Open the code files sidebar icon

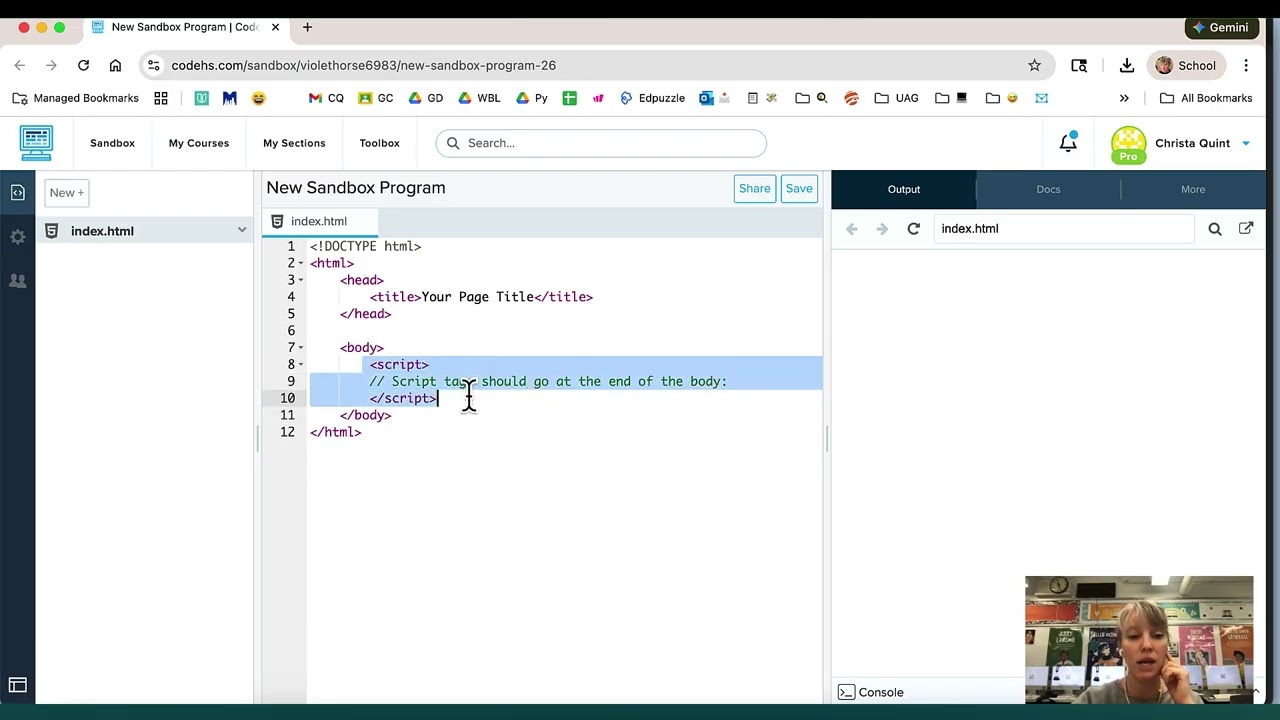pos(17,193)
